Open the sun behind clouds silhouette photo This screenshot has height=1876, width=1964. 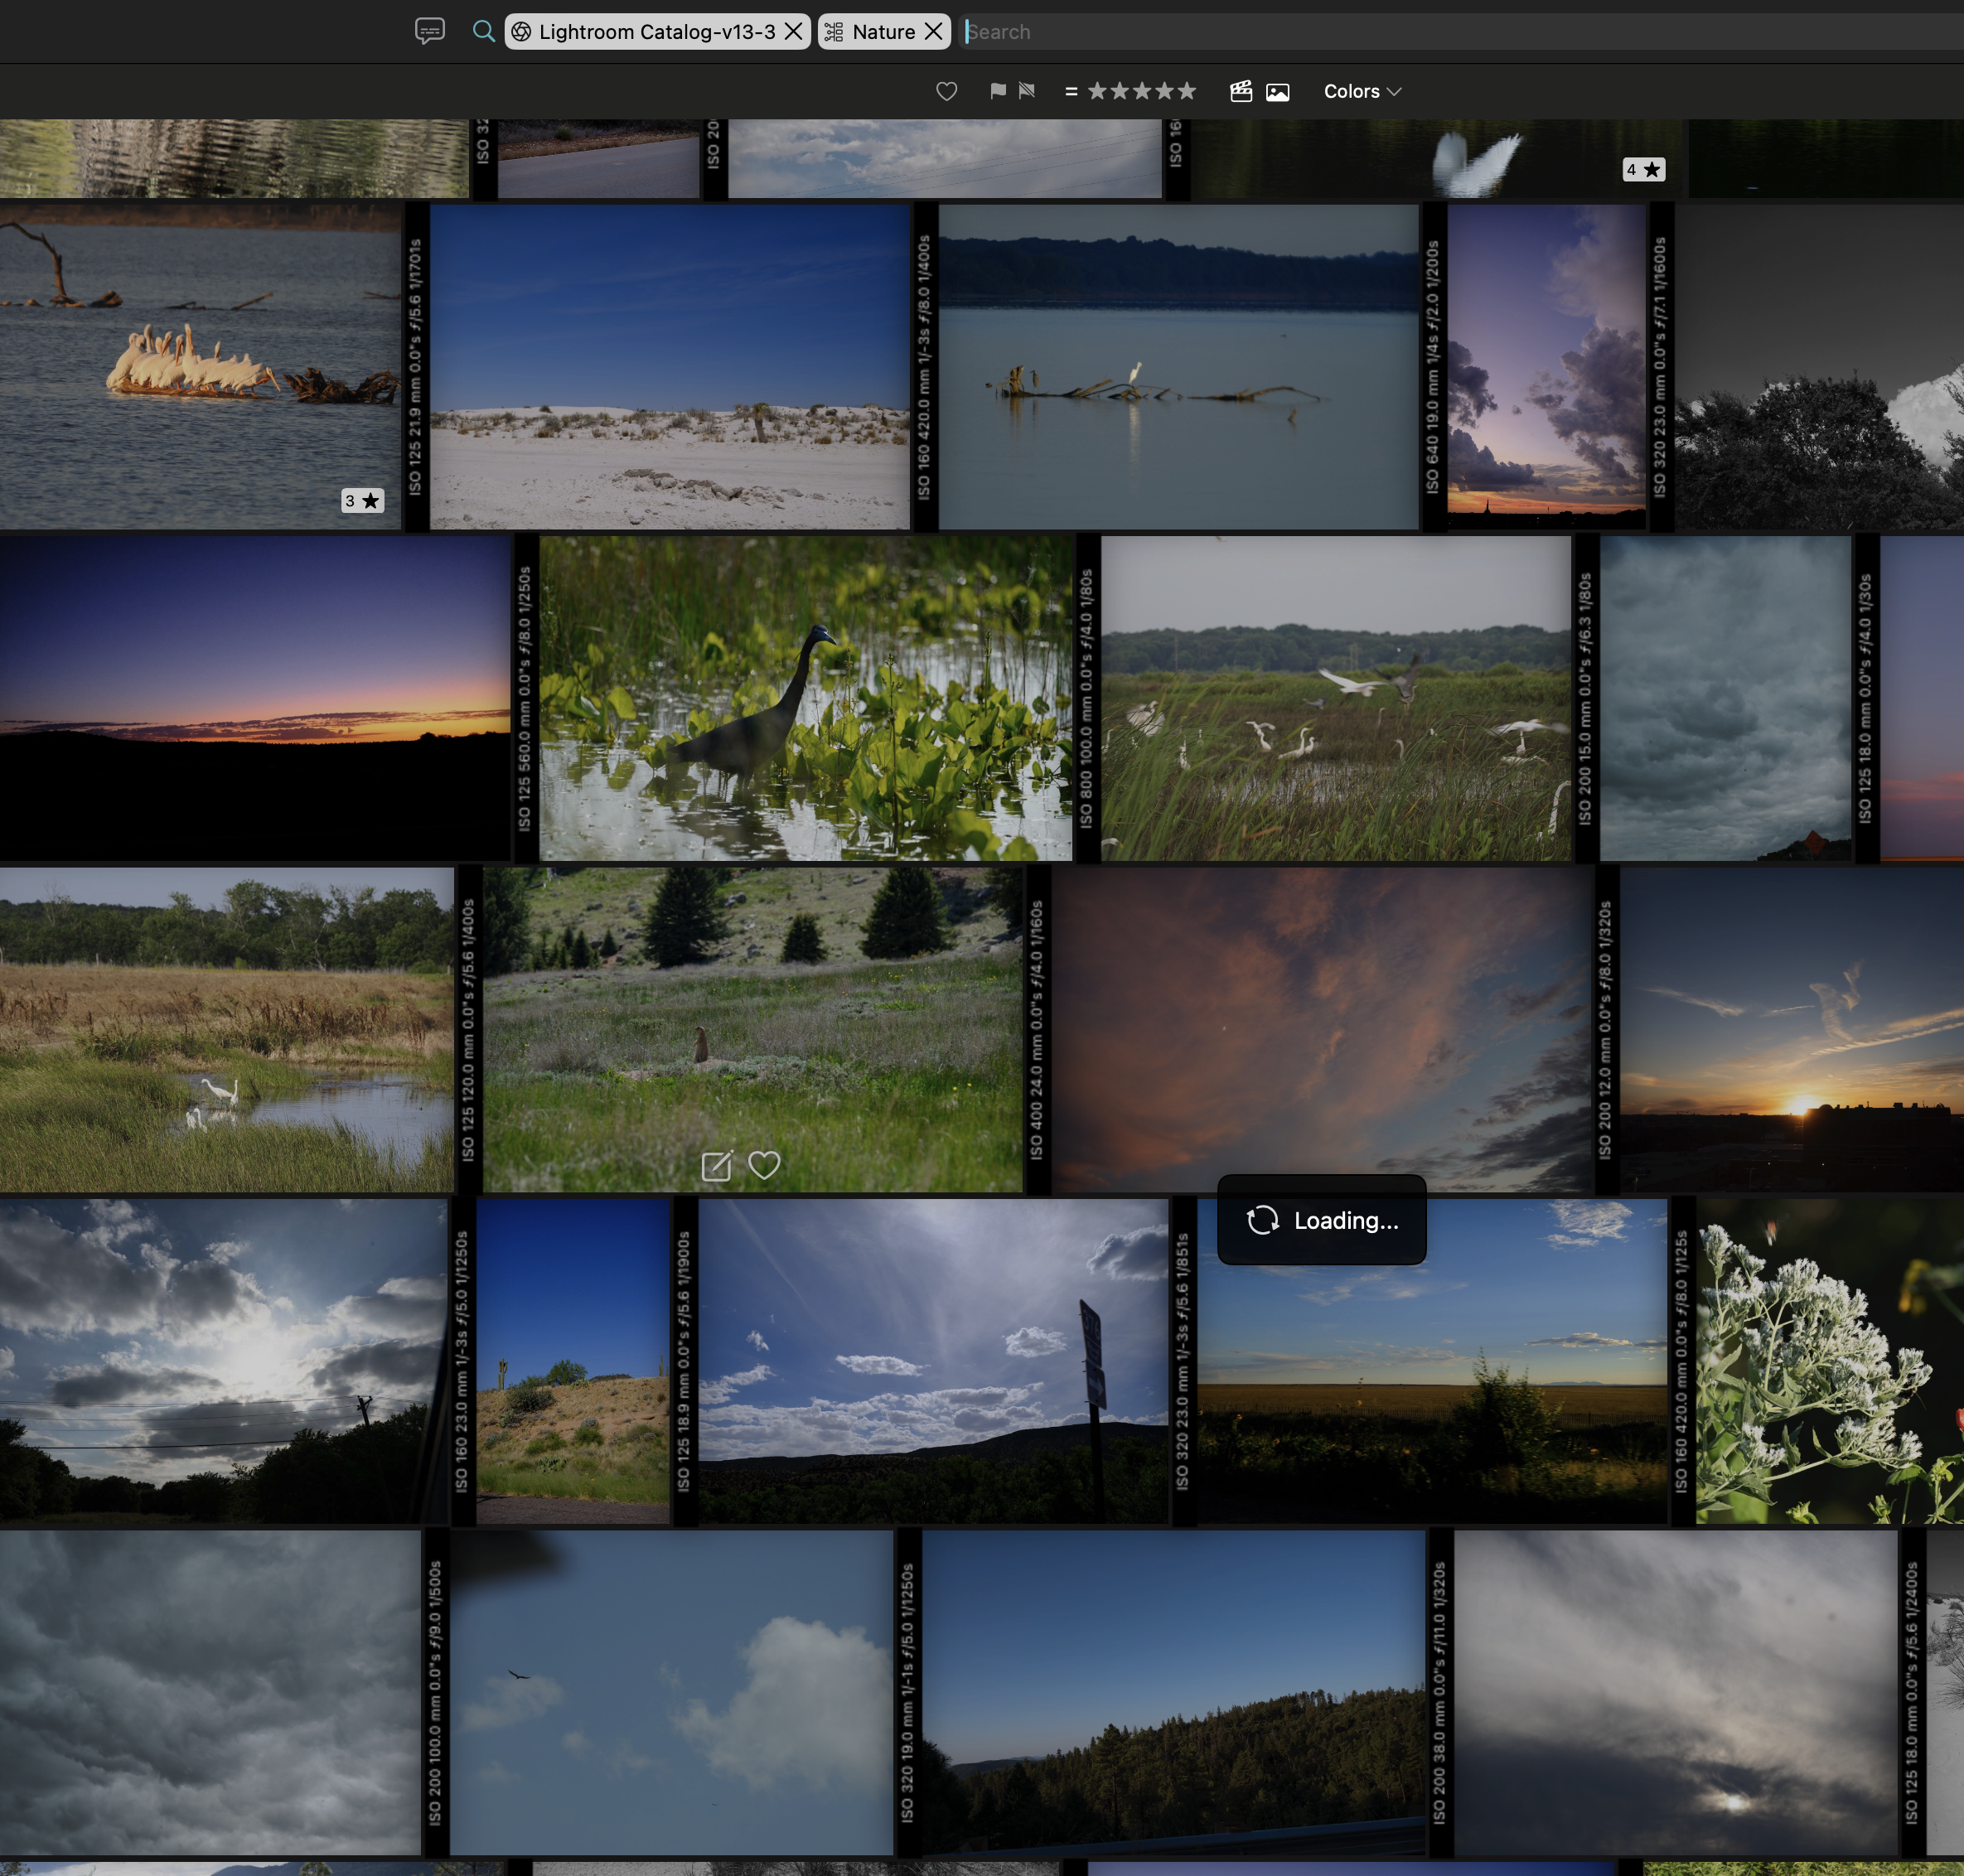(224, 1361)
